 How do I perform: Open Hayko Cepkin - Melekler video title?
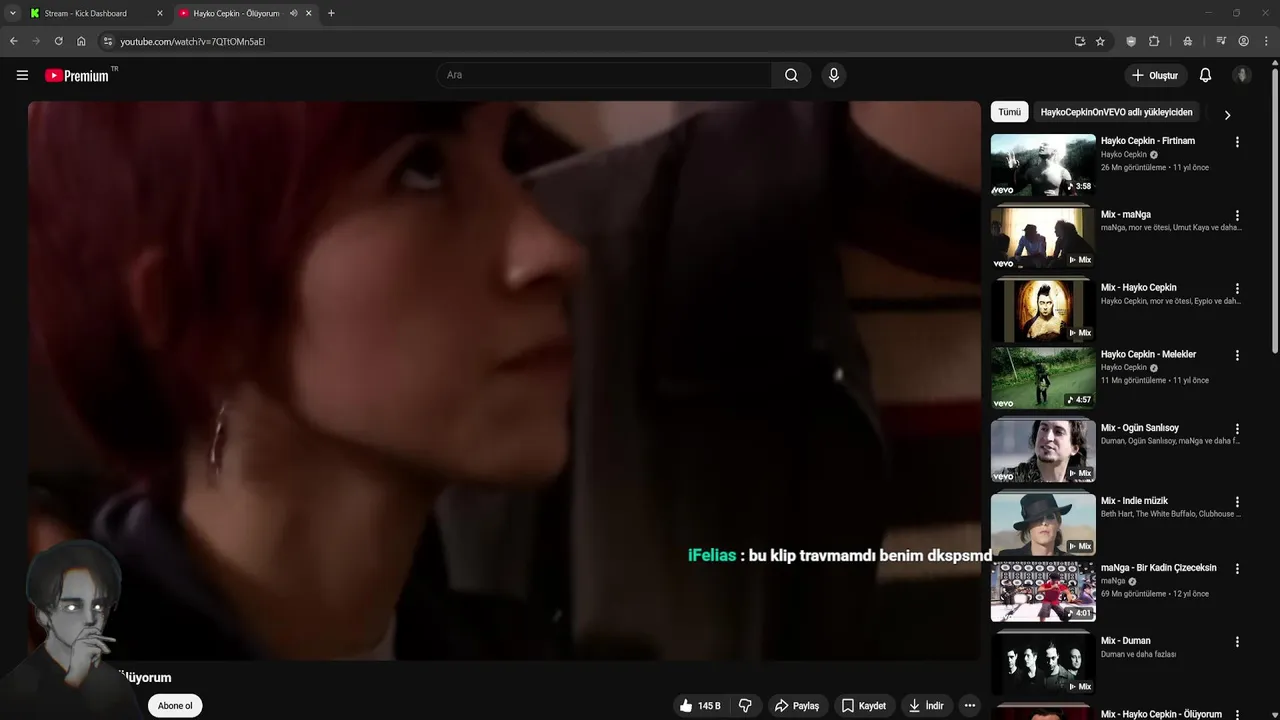(x=1148, y=354)
